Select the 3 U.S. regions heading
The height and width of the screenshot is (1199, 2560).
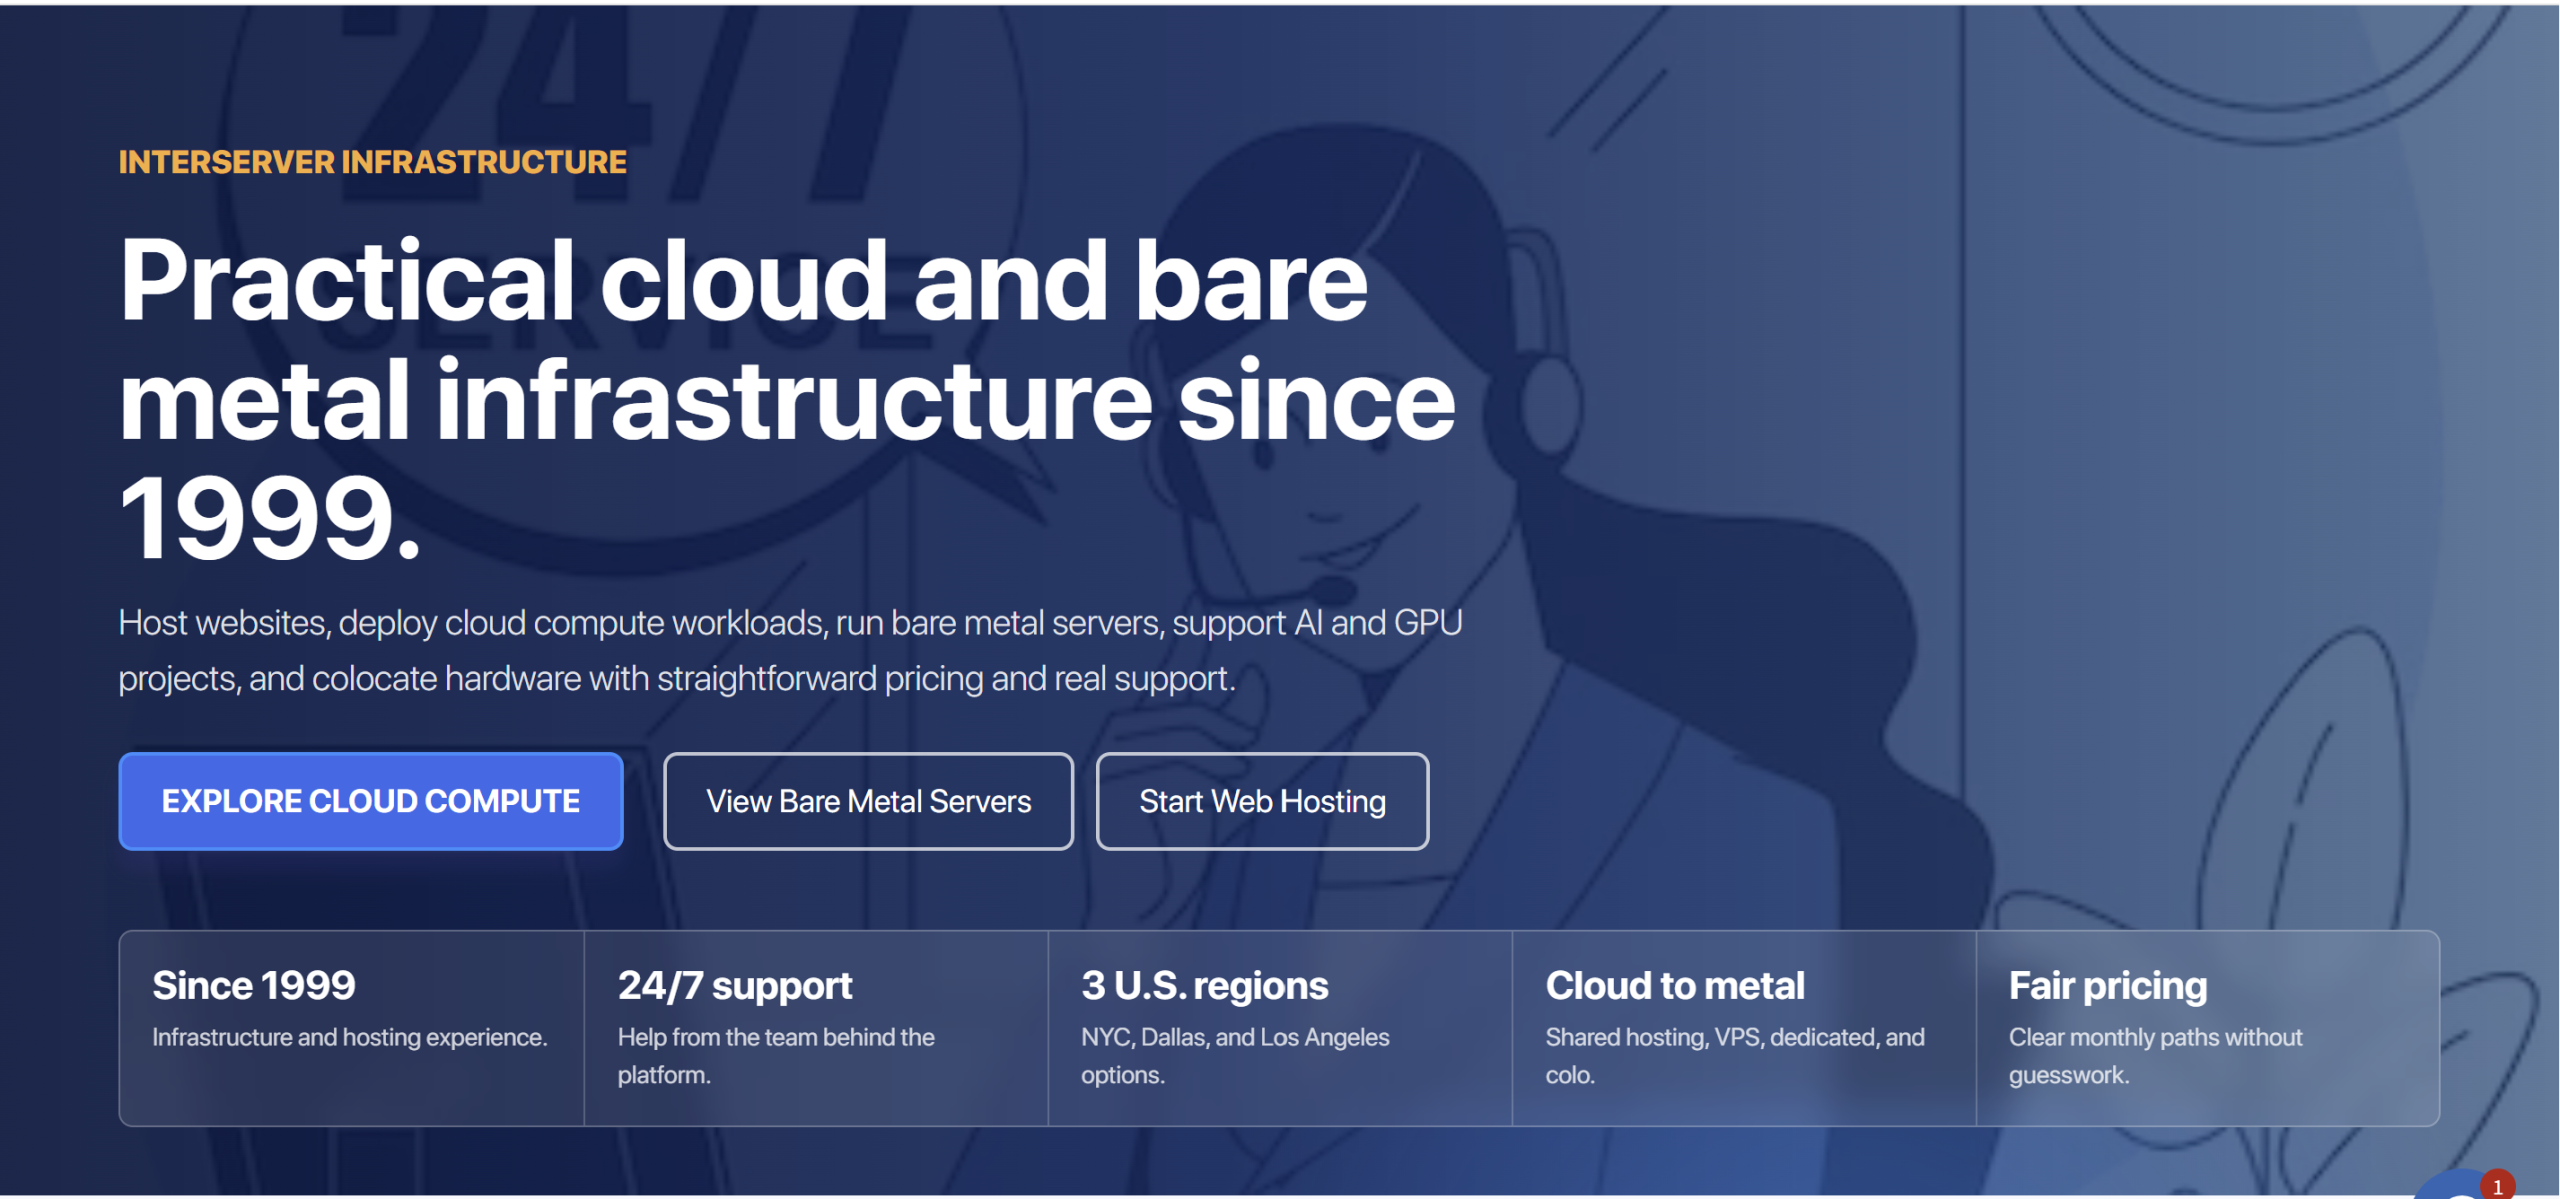tap(1205, 986)
